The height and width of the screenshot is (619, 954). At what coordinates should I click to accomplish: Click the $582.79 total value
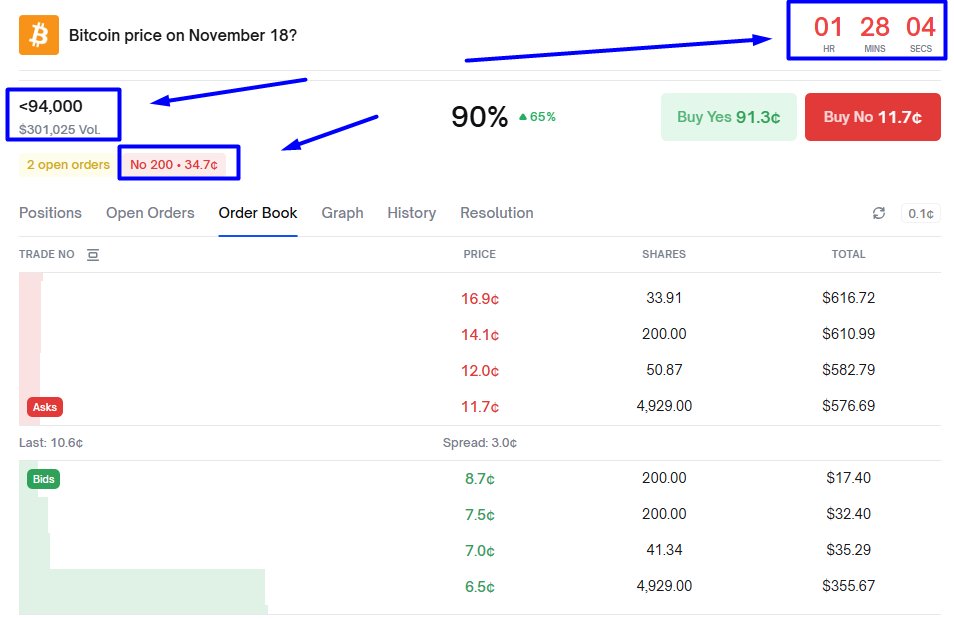coord(848,370)
